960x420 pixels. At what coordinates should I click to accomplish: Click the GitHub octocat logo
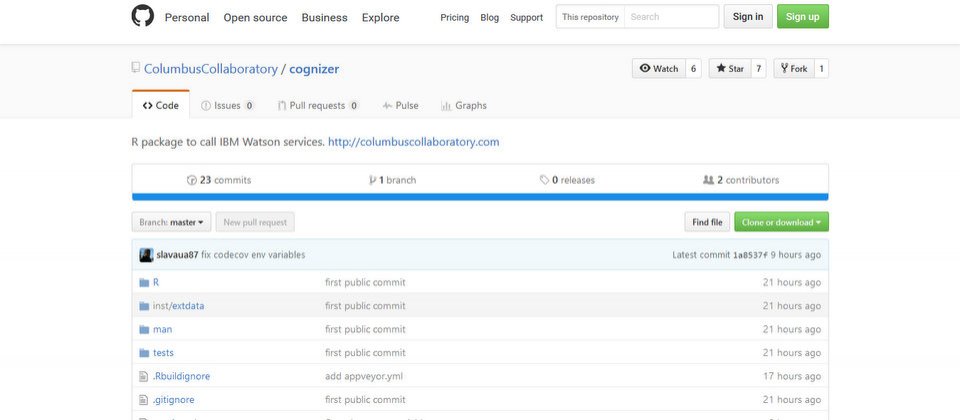(x=143, y=16)
